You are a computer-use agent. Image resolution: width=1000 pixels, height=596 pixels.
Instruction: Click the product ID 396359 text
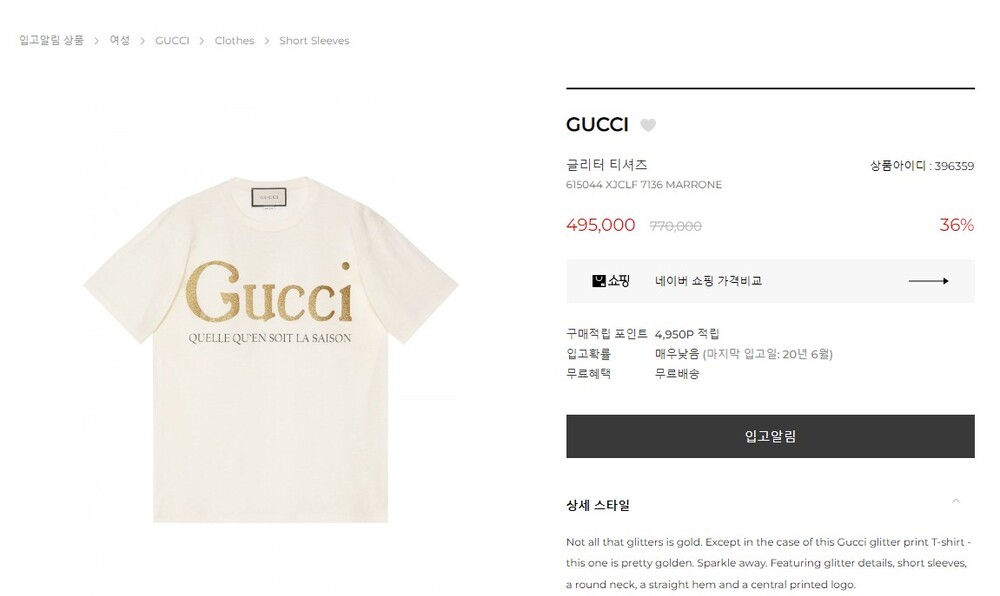(x=954, y=166)
